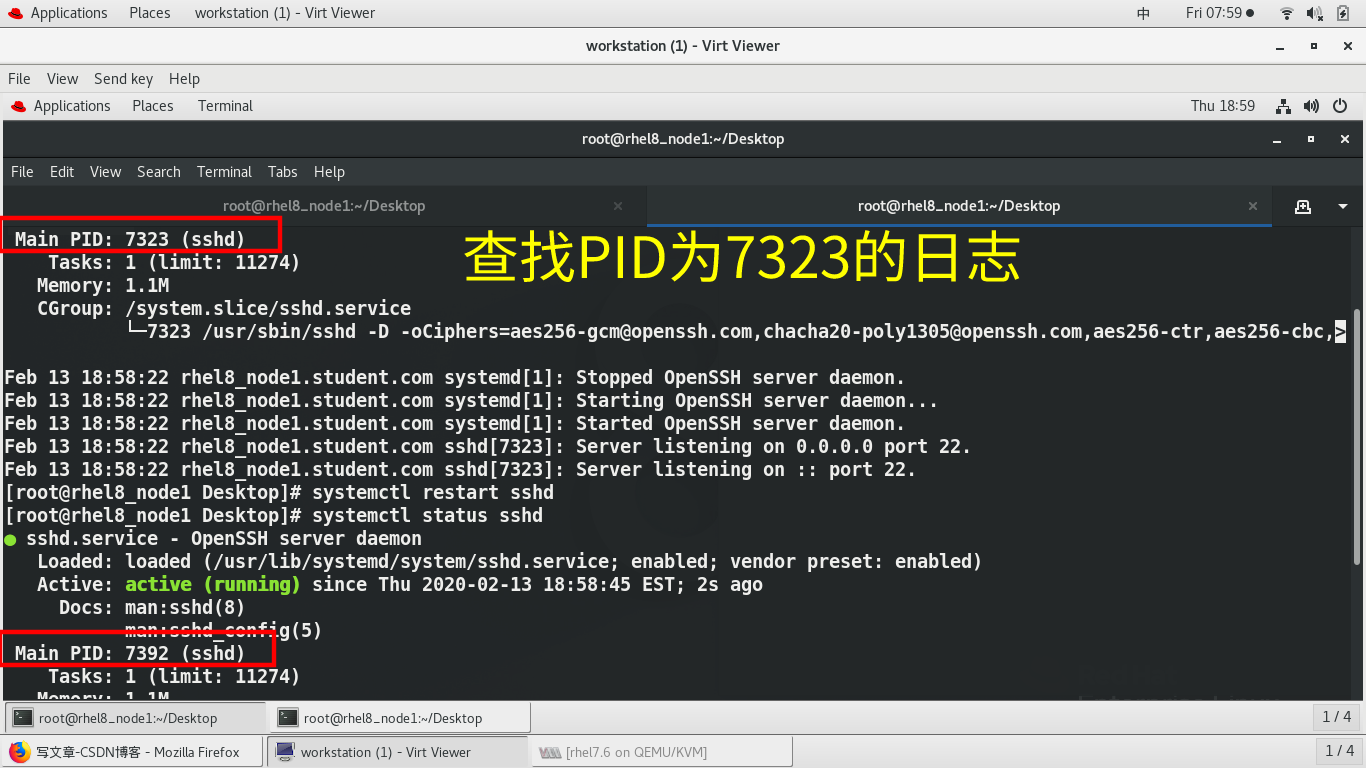Screen dimensions: 1366x768
Task: Open terminal Terminal menu
Action: pos(224,172)
